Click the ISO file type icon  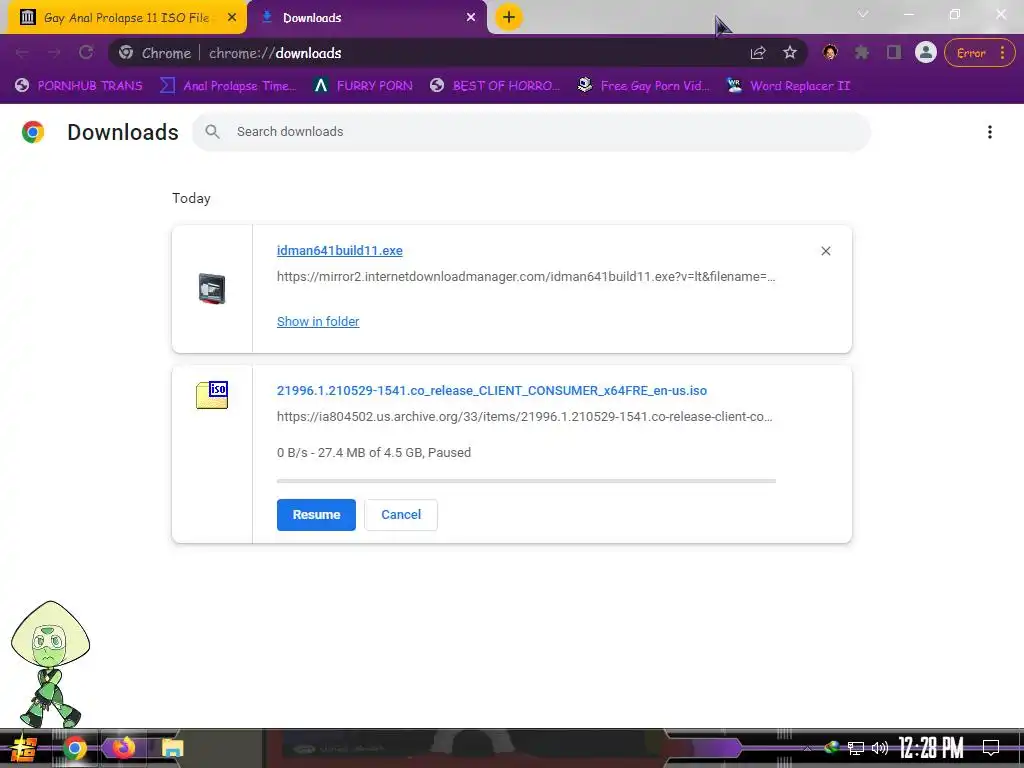212,395
